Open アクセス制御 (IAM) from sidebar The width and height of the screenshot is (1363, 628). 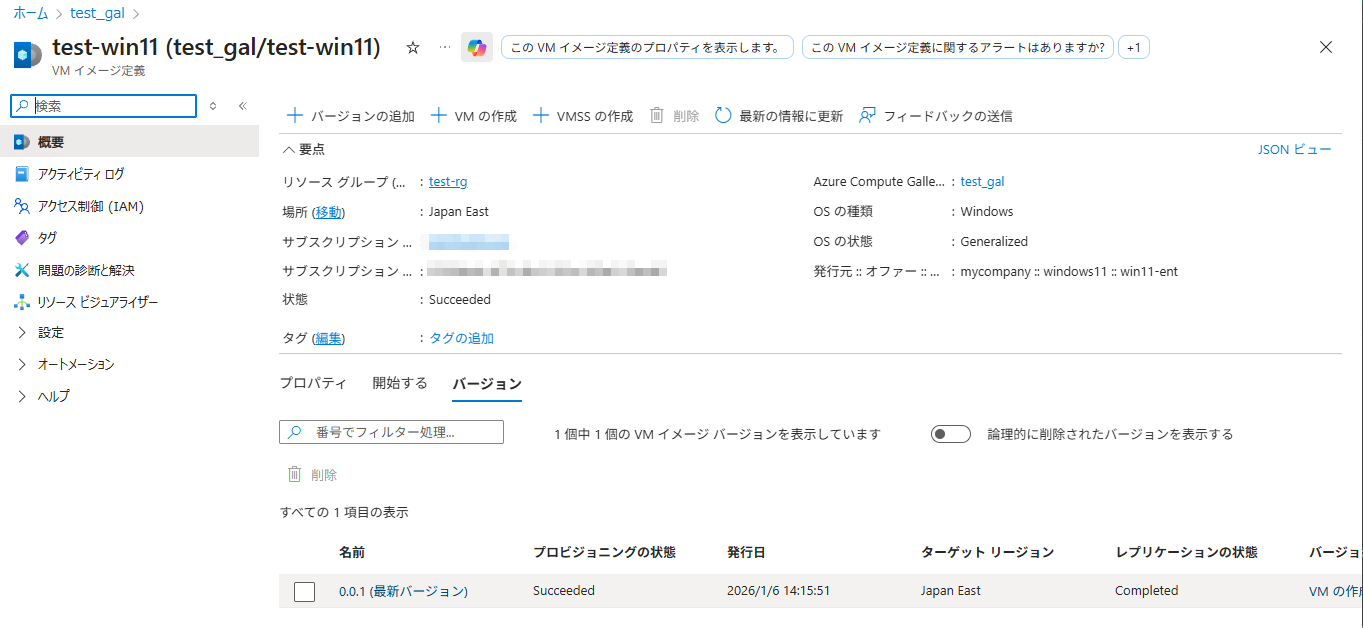[90, 206]
